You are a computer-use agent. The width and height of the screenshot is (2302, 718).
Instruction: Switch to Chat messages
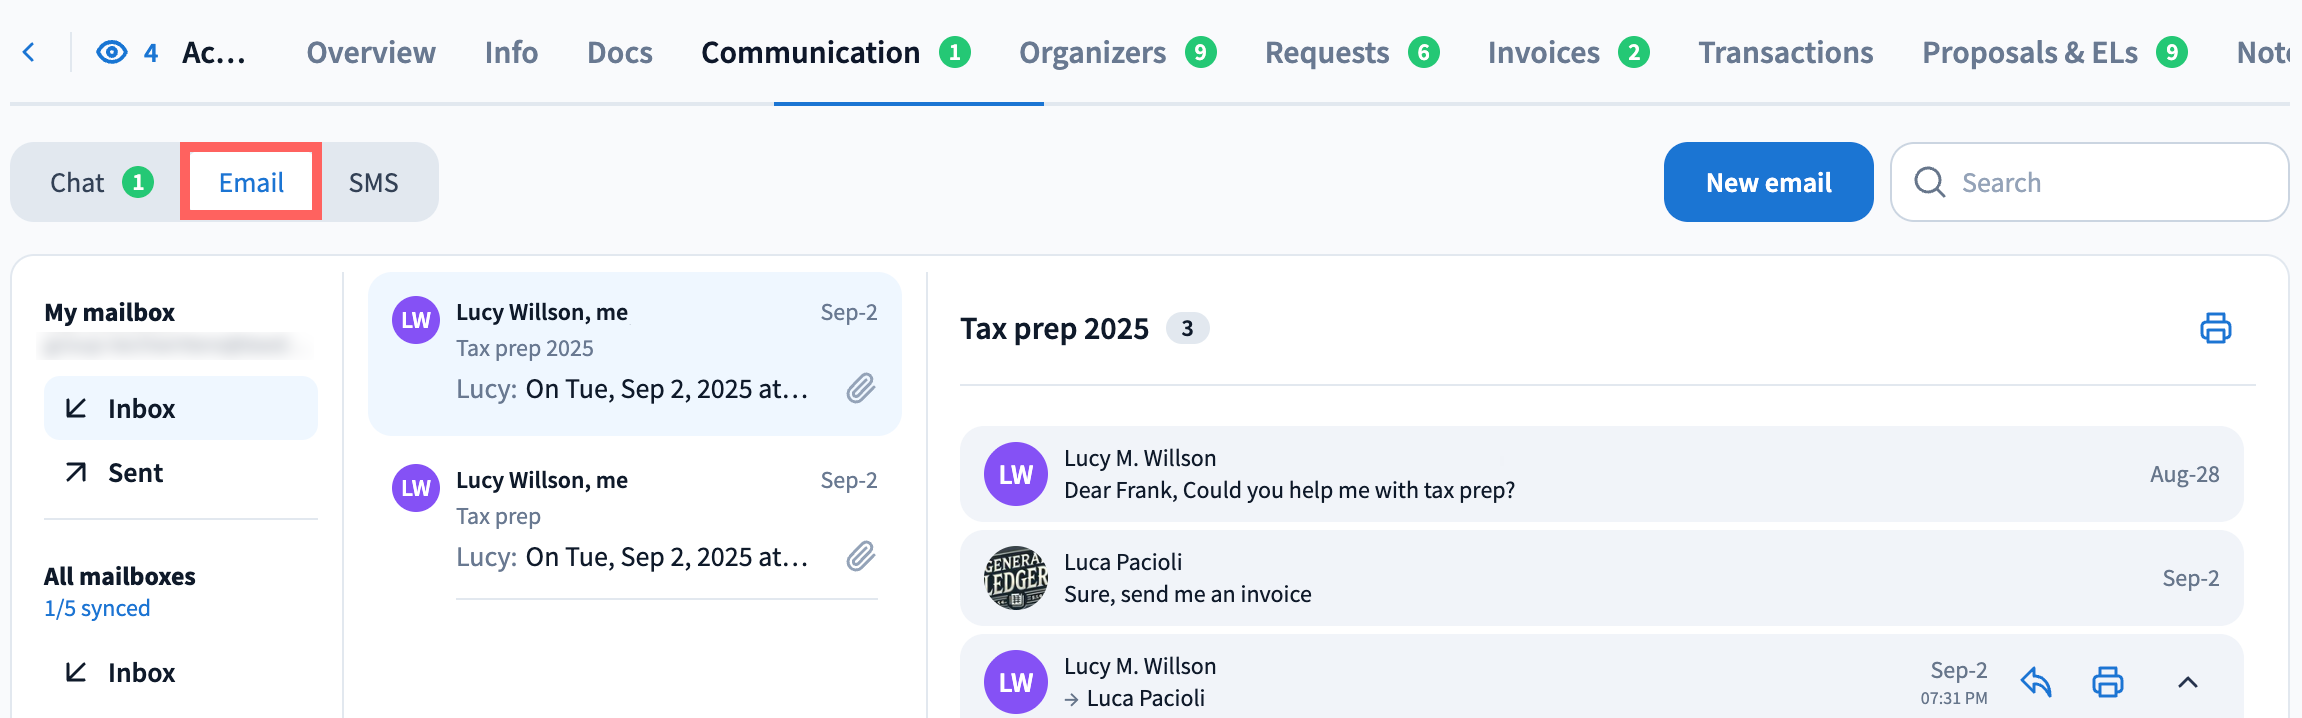coord(78,182)
